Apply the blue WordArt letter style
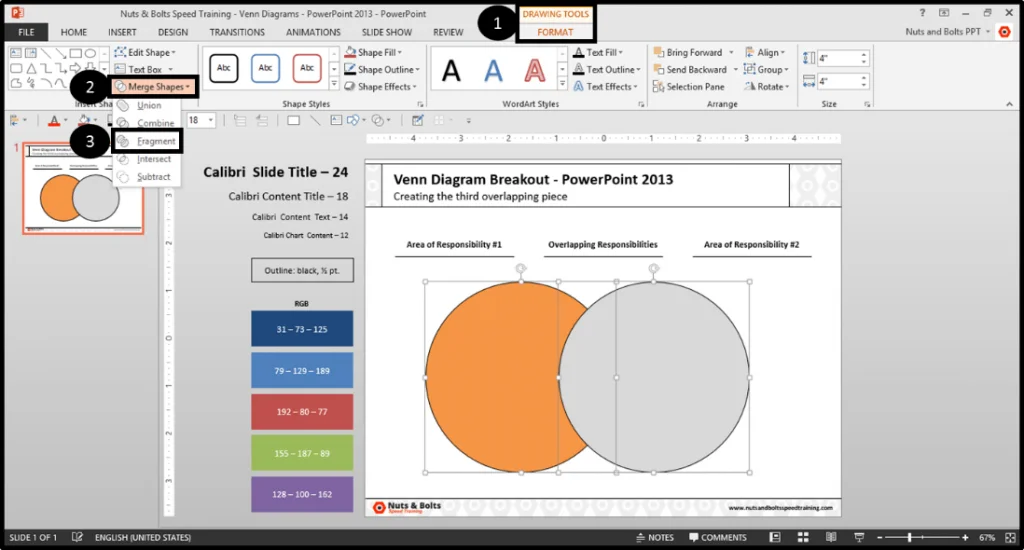The image size is (1024, 550). point(493,71)
